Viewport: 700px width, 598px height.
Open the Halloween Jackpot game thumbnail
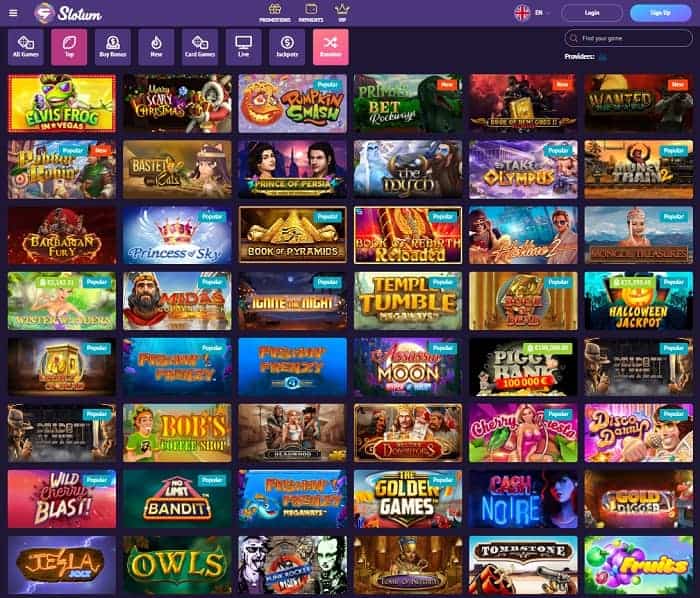click(638, 301)
